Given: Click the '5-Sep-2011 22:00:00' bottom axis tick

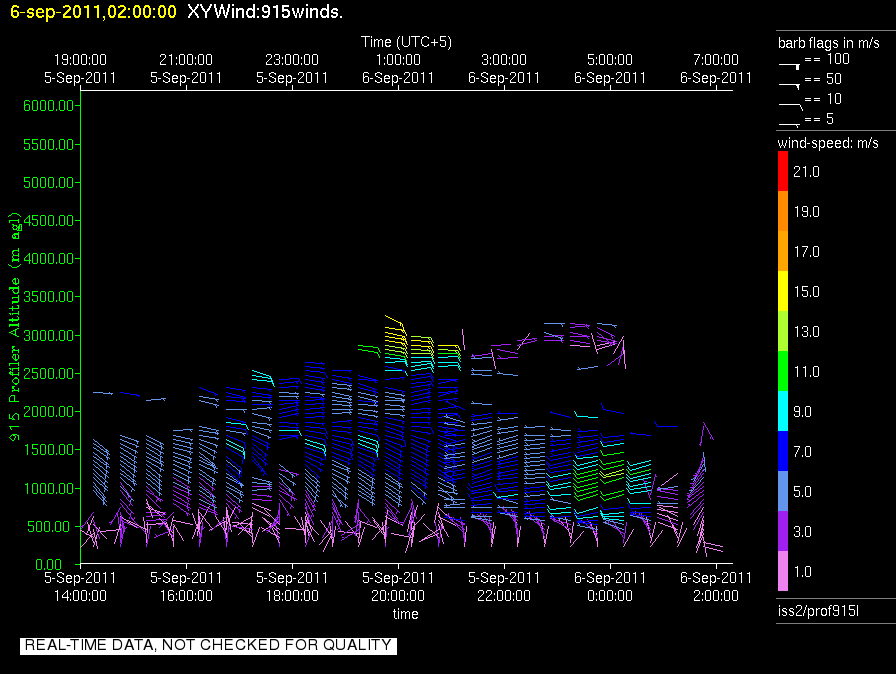Looking at the screenshot, I should pyautogui.click(x=504, y=587).
